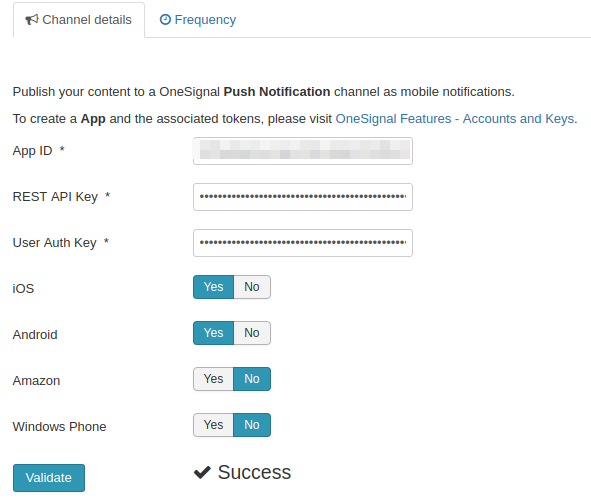Click the megaphone icon on Channel details tab
The width and height of the screenshot is (591, 504).
tap(32, 19)
